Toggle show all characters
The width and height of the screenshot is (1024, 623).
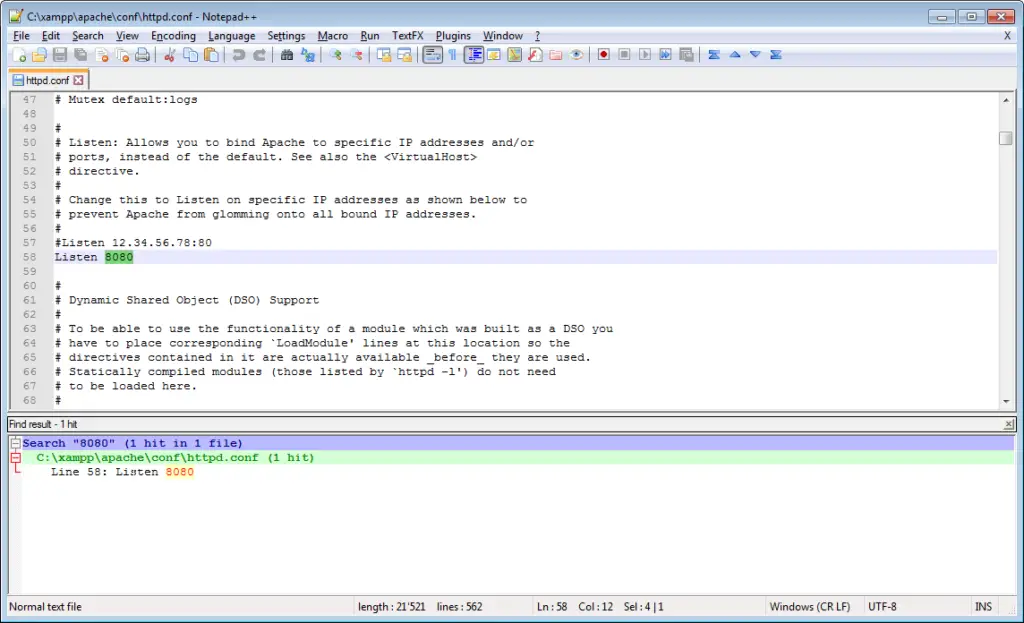[453, 55]
